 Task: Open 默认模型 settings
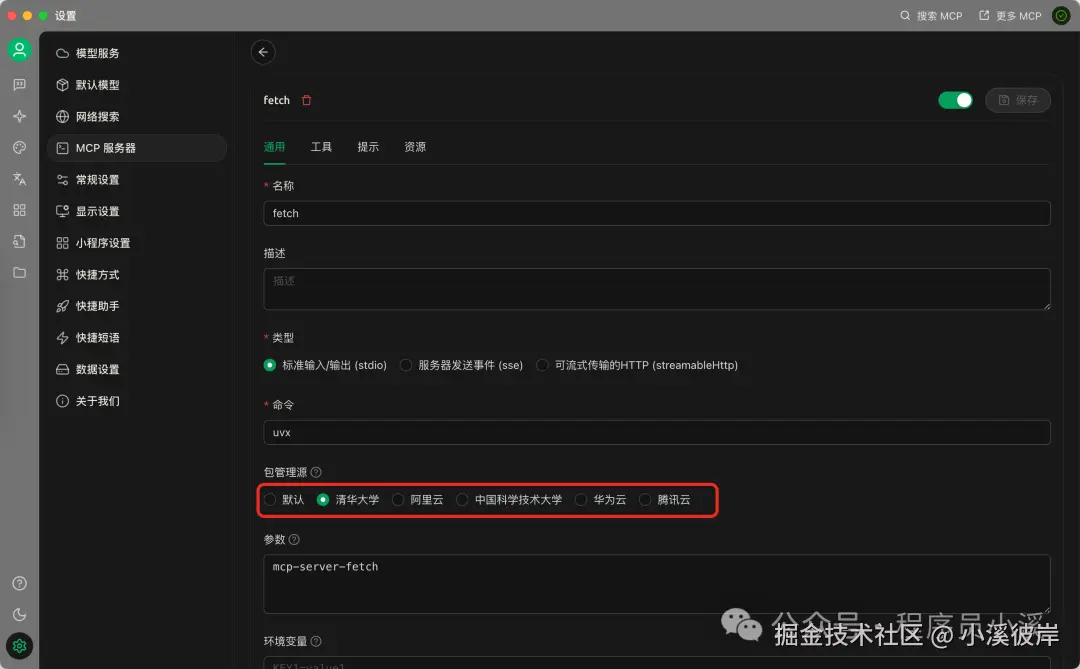(x=136, y=85)
